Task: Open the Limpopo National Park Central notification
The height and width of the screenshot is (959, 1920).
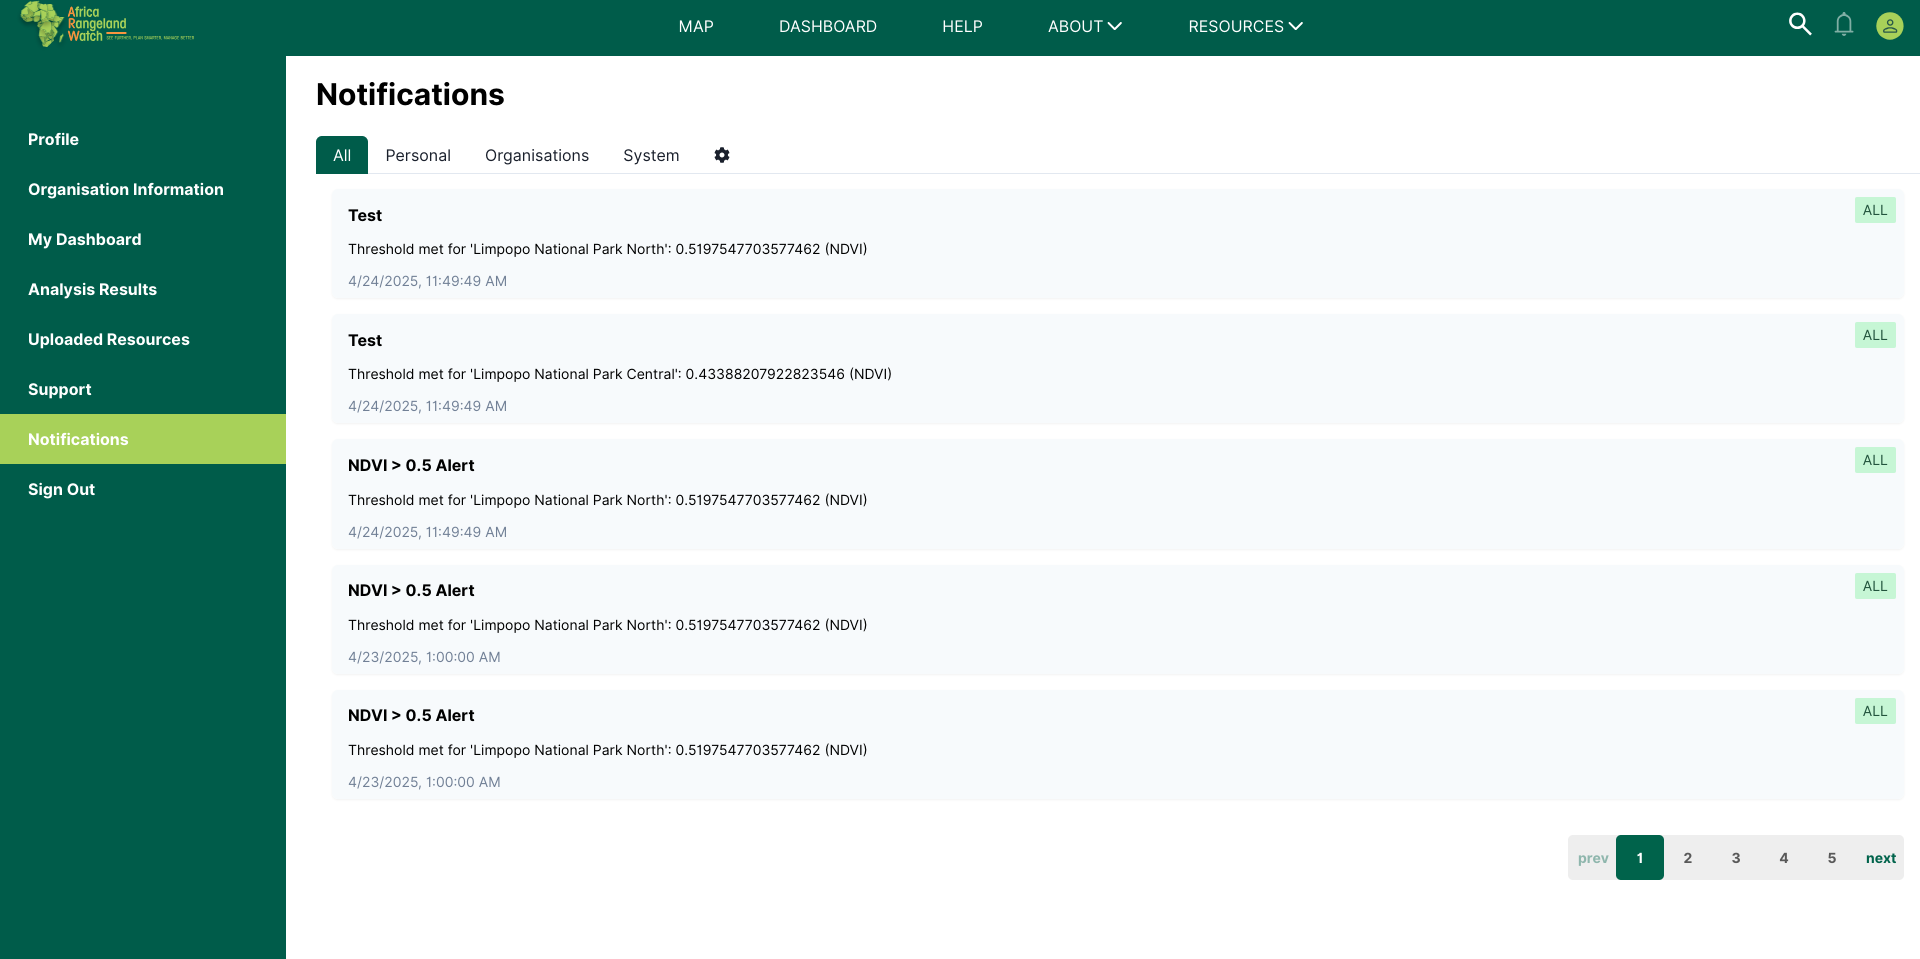Action: pos(1117,369)
